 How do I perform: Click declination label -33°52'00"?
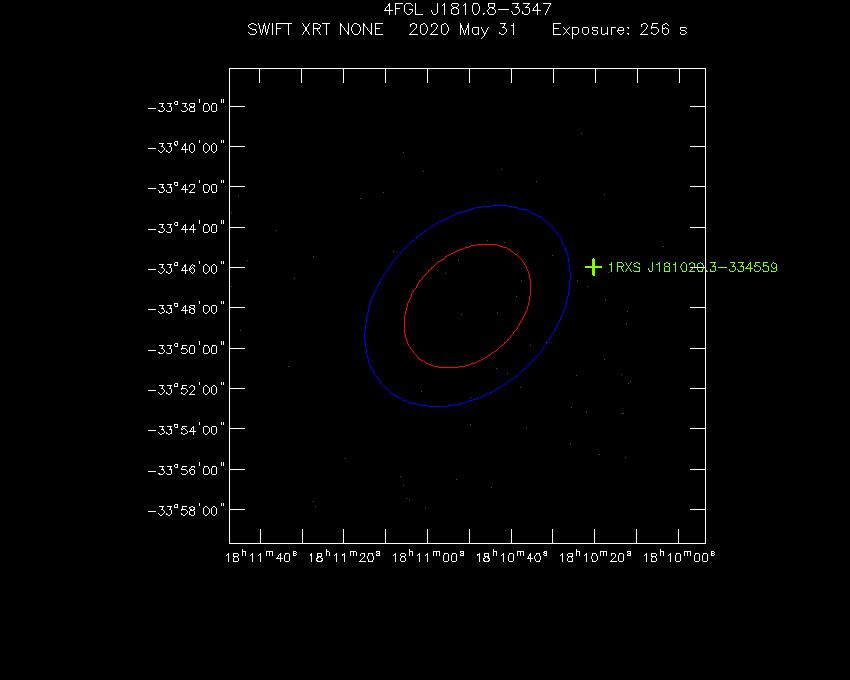(186, 390)
